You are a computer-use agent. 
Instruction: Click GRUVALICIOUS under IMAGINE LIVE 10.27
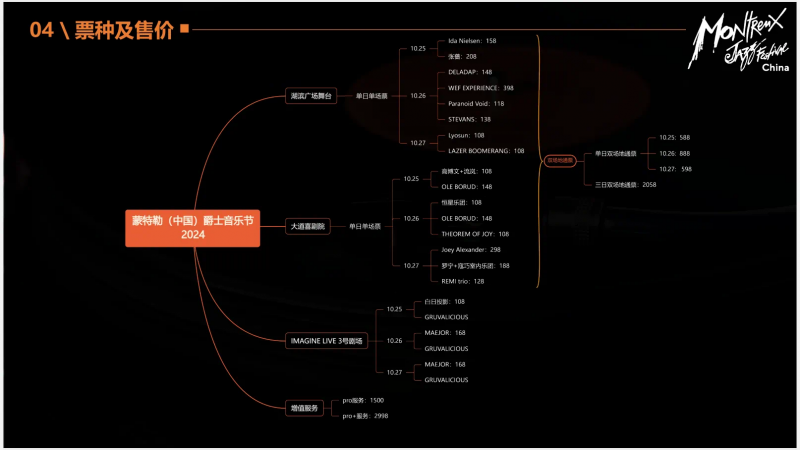446,380
